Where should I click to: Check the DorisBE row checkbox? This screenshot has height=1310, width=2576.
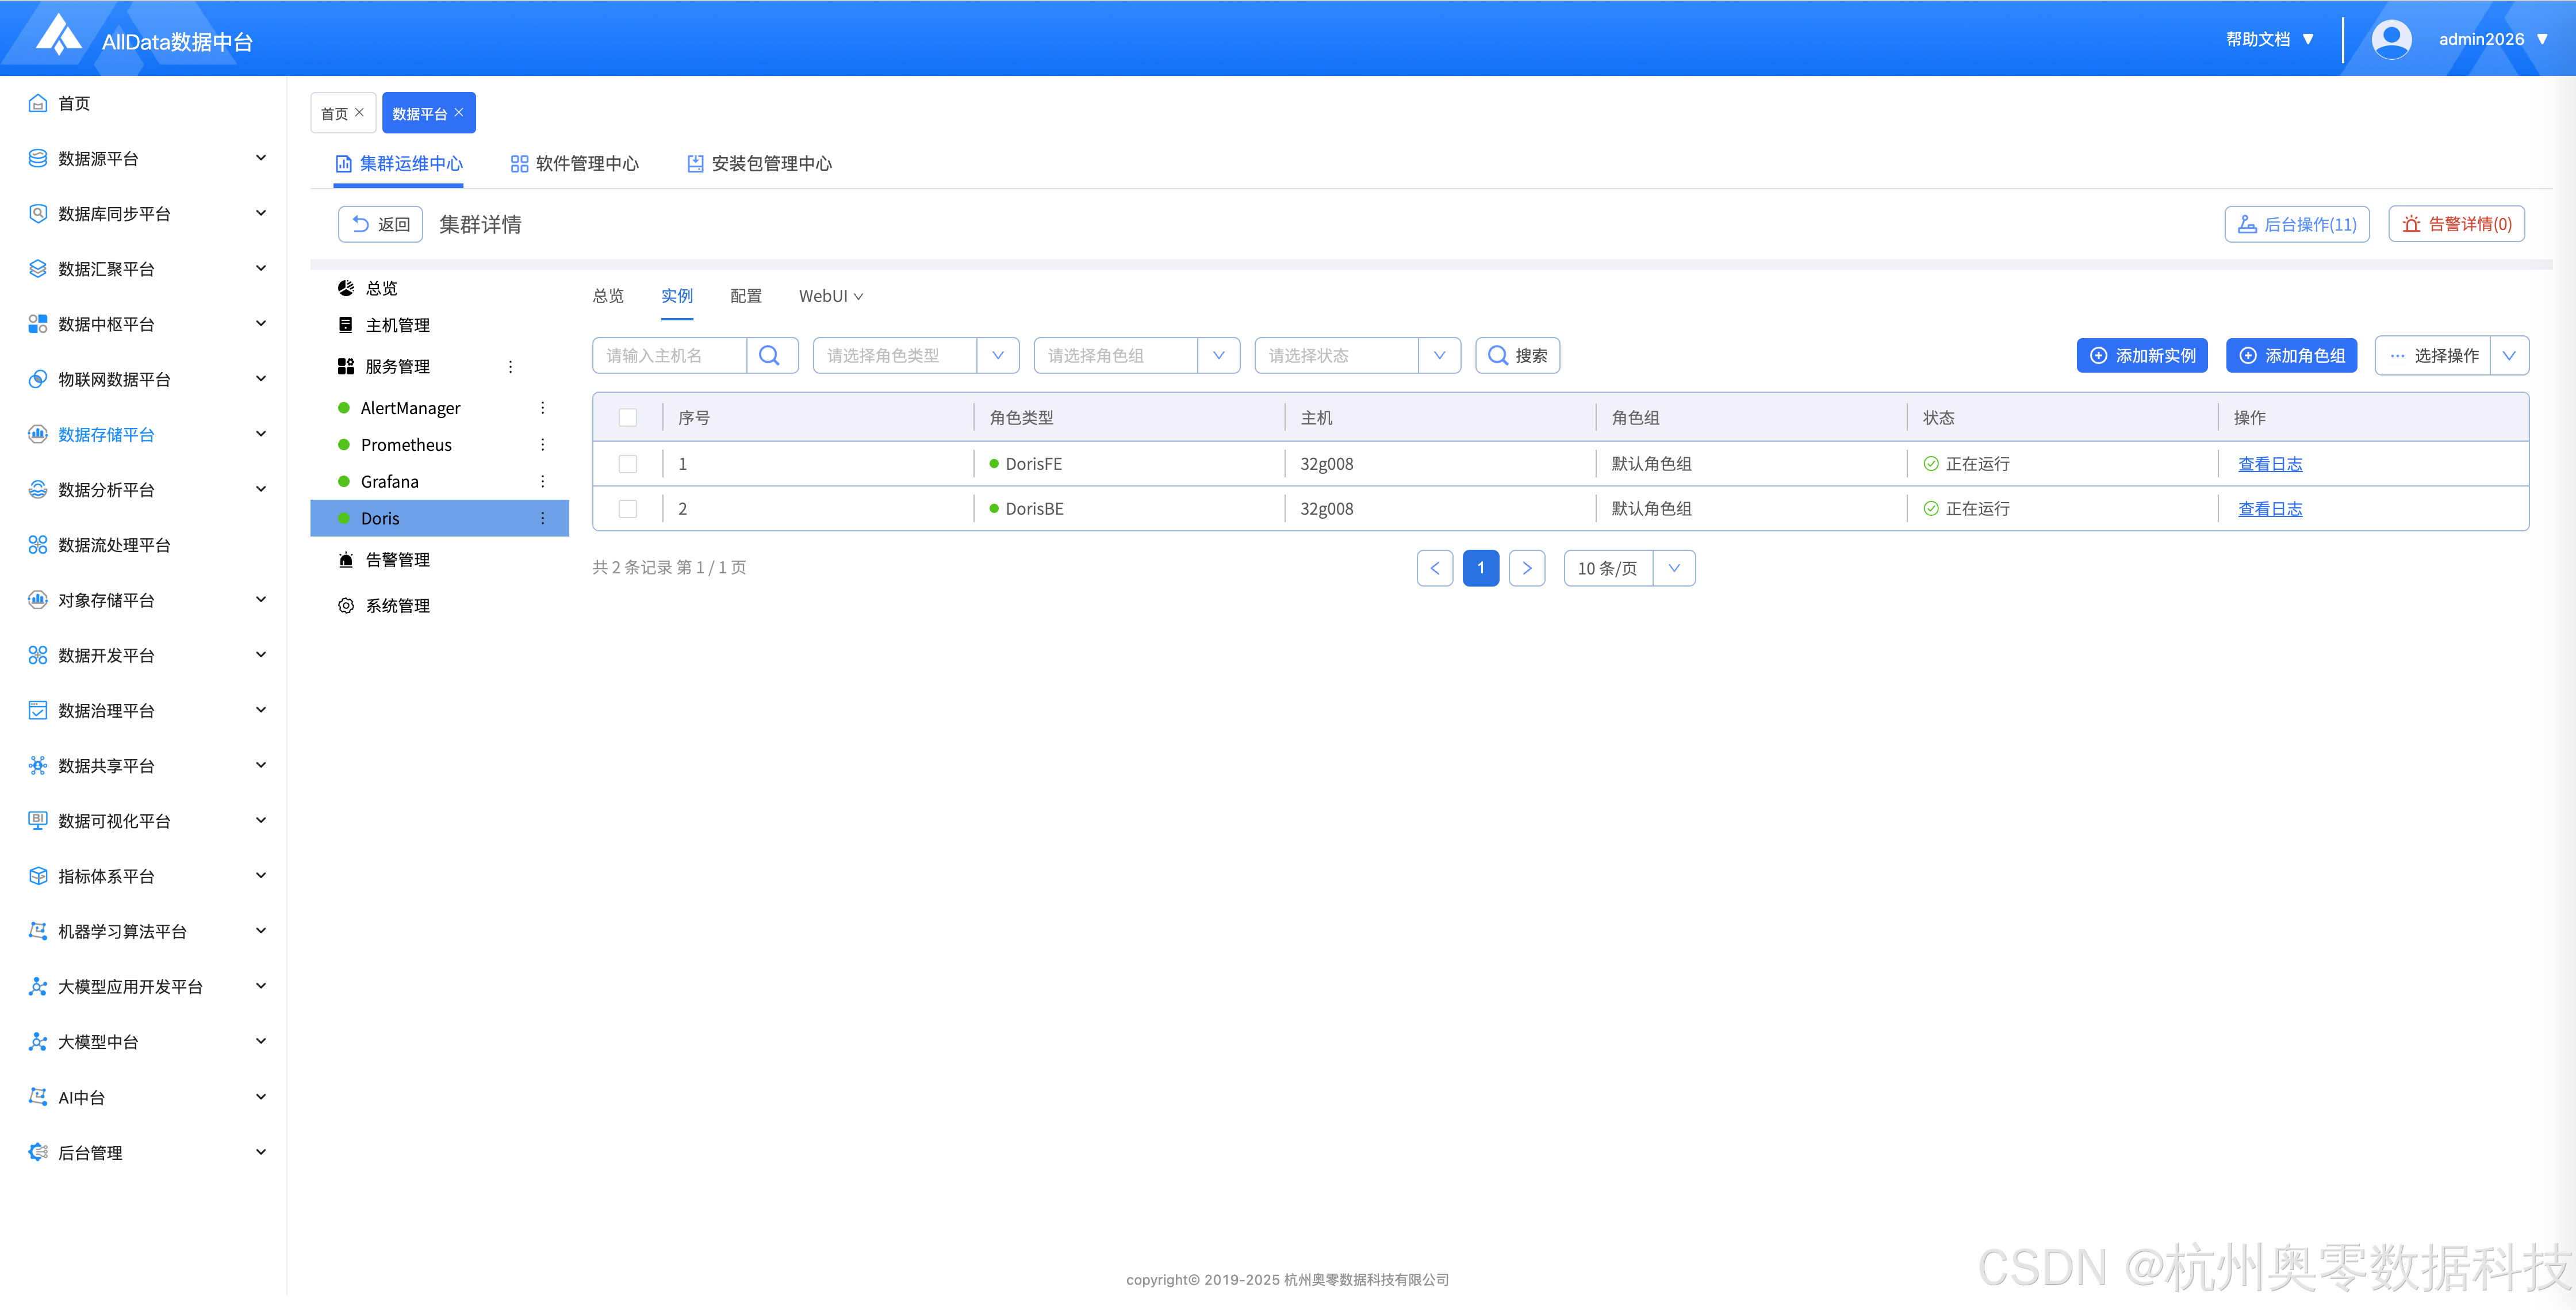(x=628, y=509)
